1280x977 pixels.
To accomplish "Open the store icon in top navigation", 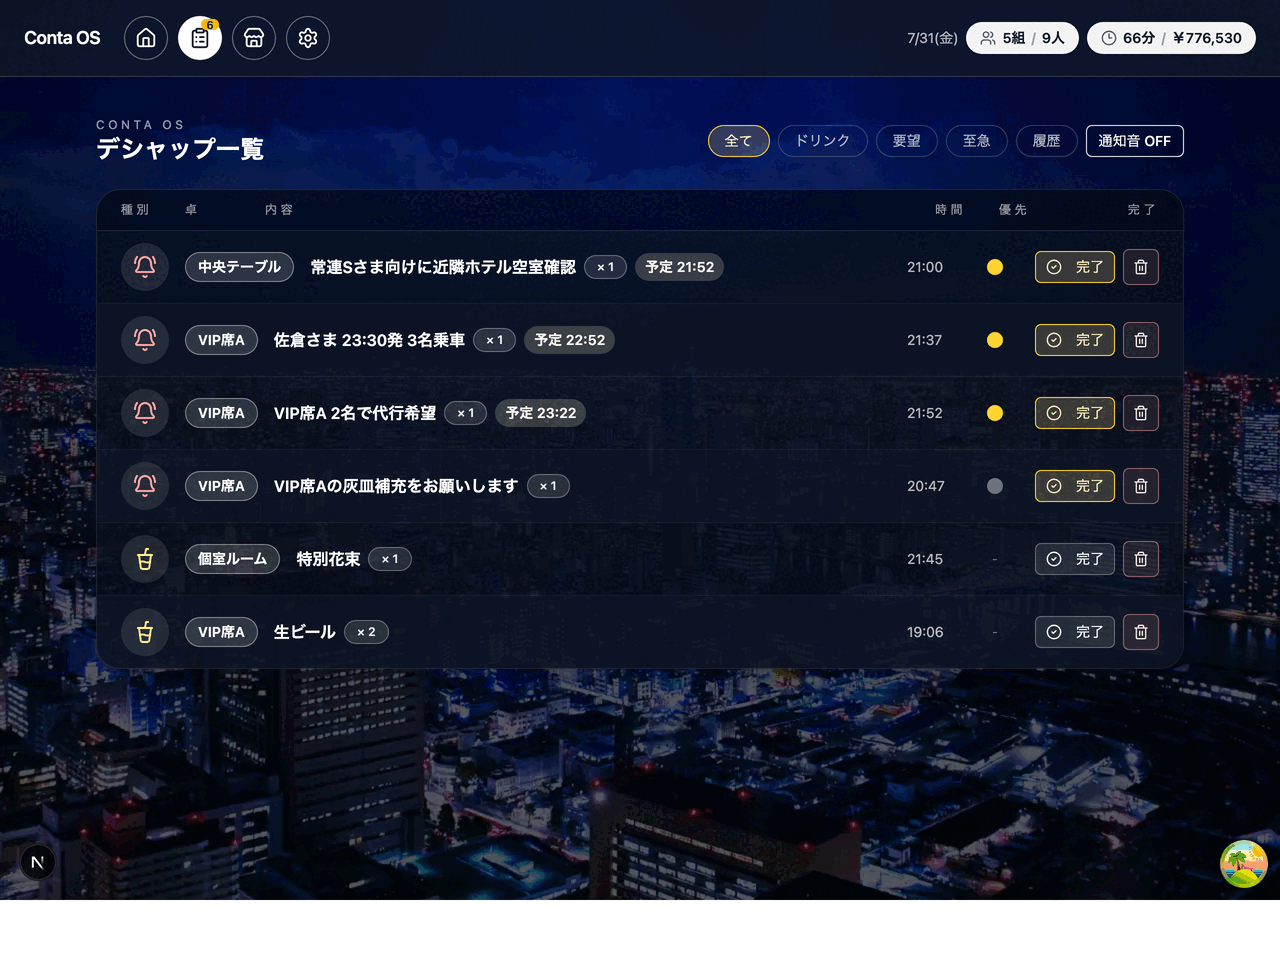I will [254, 38].
